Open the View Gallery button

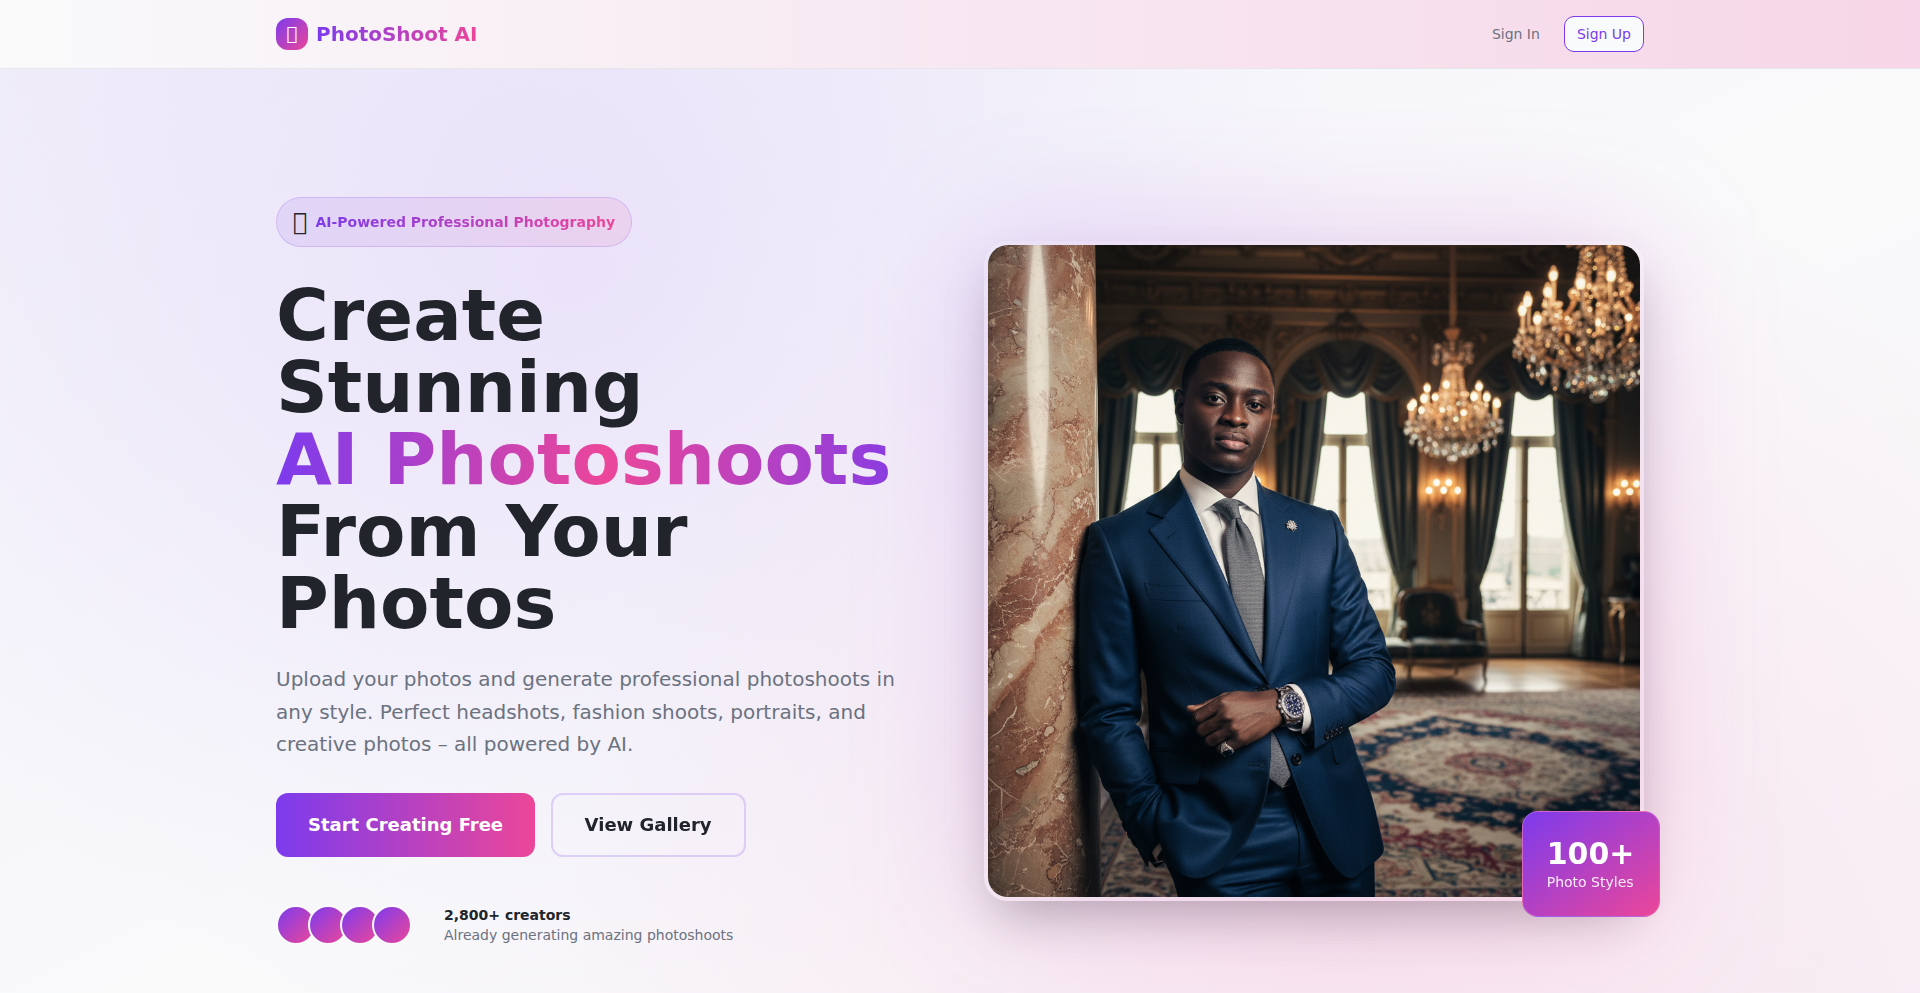648,825
